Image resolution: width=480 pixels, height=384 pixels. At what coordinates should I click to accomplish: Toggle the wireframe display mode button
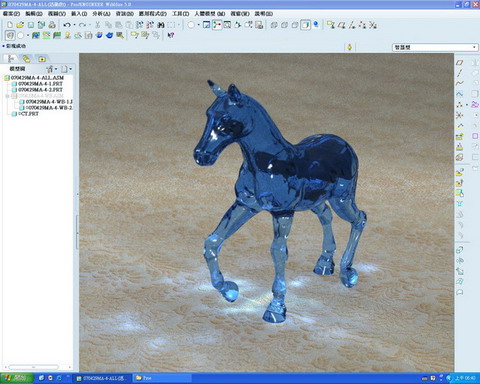(x=274, y=25)
